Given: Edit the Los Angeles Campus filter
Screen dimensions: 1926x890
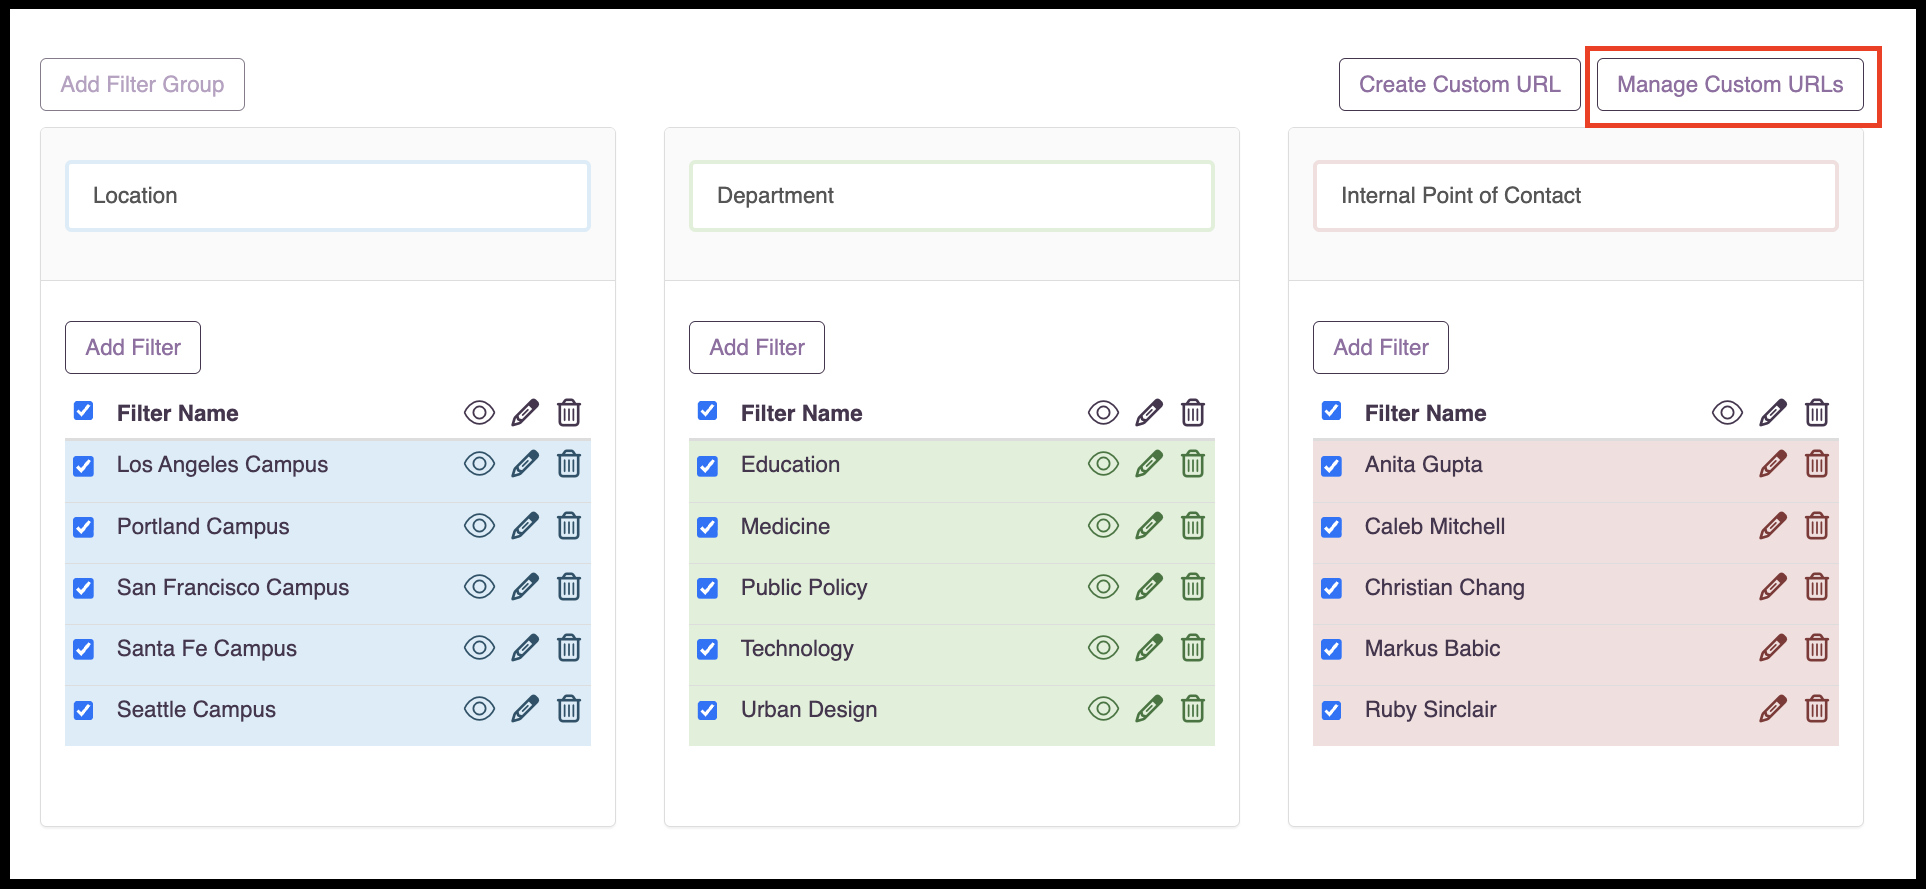Looking at the screenshot, I should tap(524, 464).
